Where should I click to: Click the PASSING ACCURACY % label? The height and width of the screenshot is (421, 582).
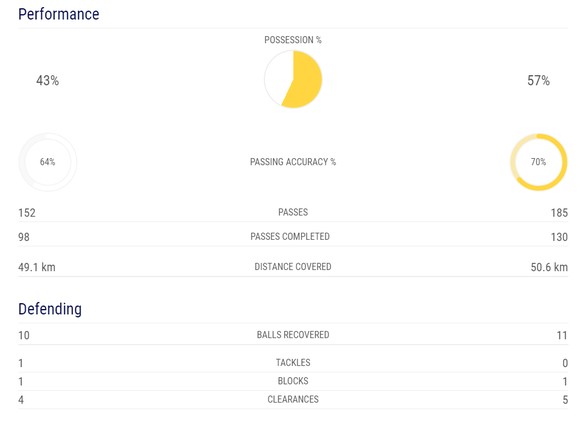point(293,162)
